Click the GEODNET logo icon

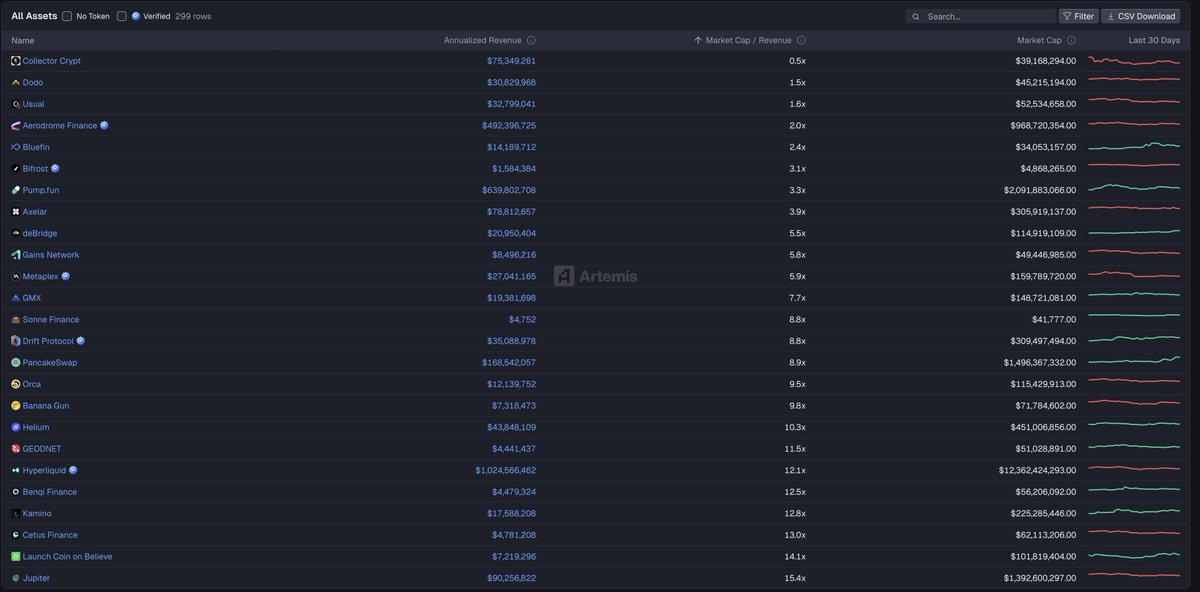[x=15, y=448]
